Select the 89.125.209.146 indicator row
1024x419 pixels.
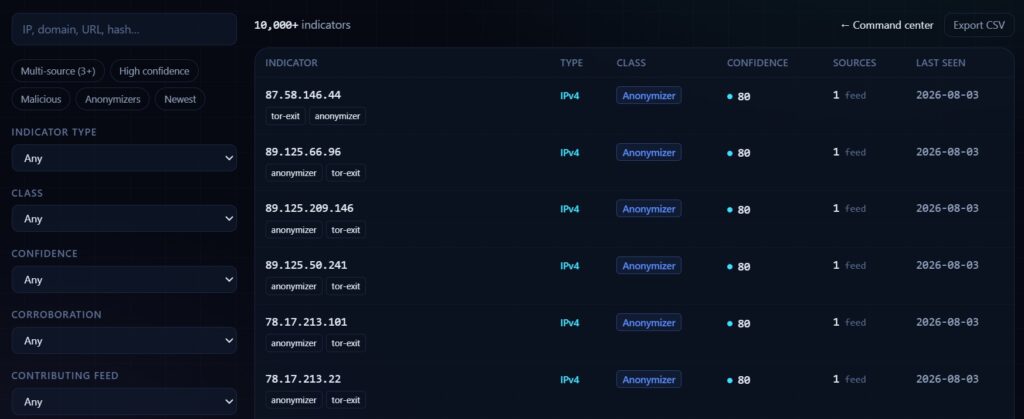click(634, 219)
